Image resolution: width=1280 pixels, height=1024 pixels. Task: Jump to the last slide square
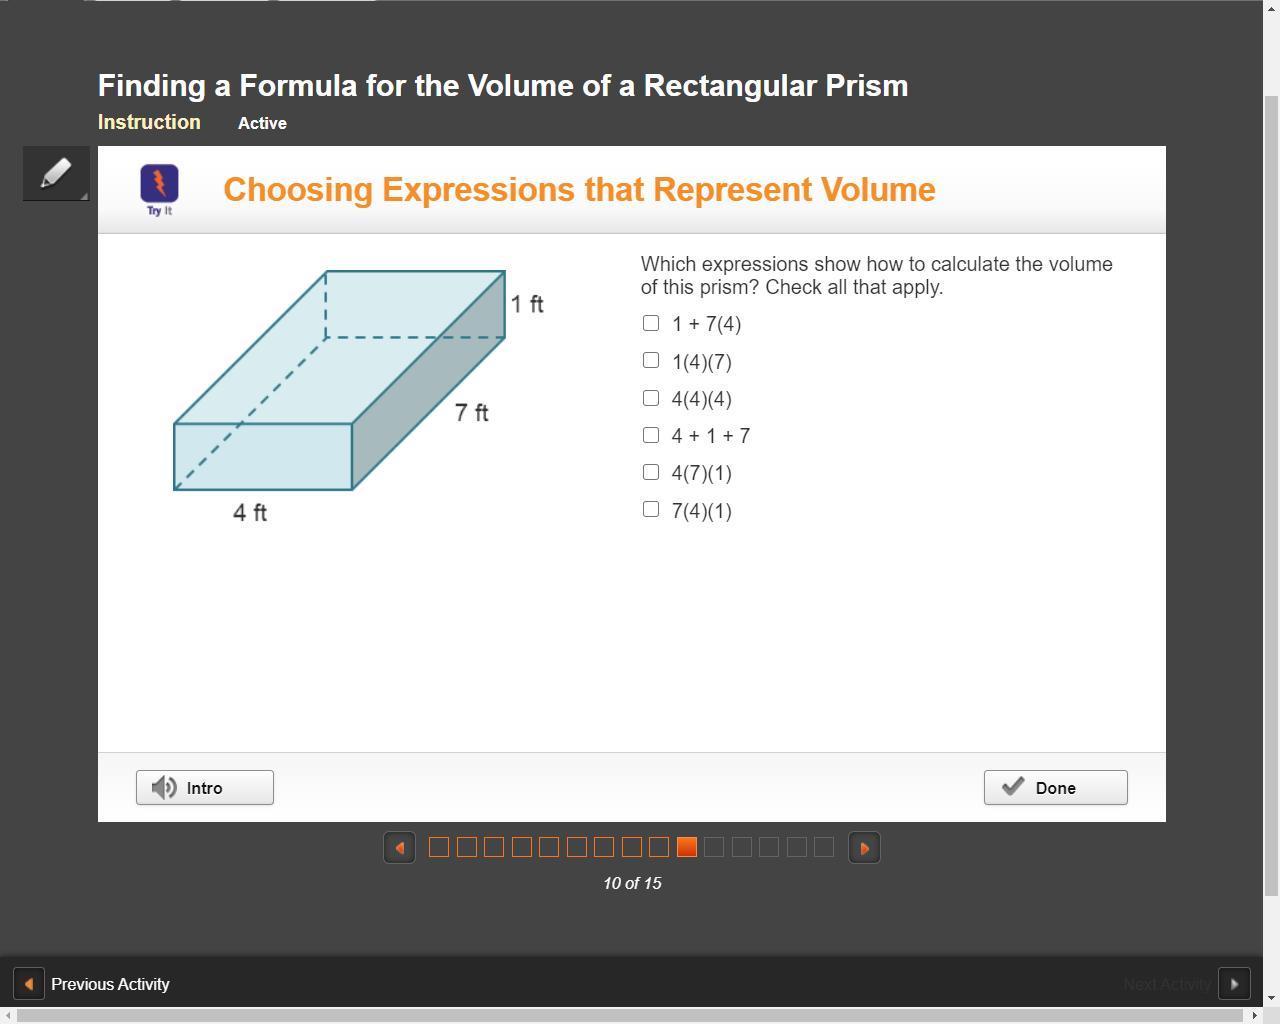[824, 847]
